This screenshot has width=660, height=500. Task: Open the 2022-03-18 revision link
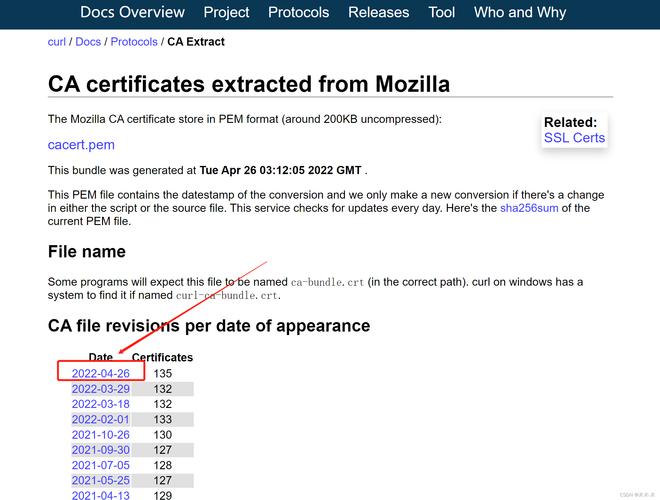point(101,404)
